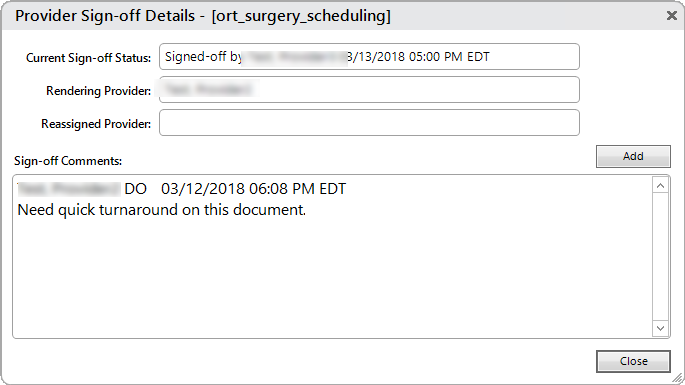The image size is (685, 385).
Task: Click the Provider Sign-off Details title text
Action: [105, 16]
